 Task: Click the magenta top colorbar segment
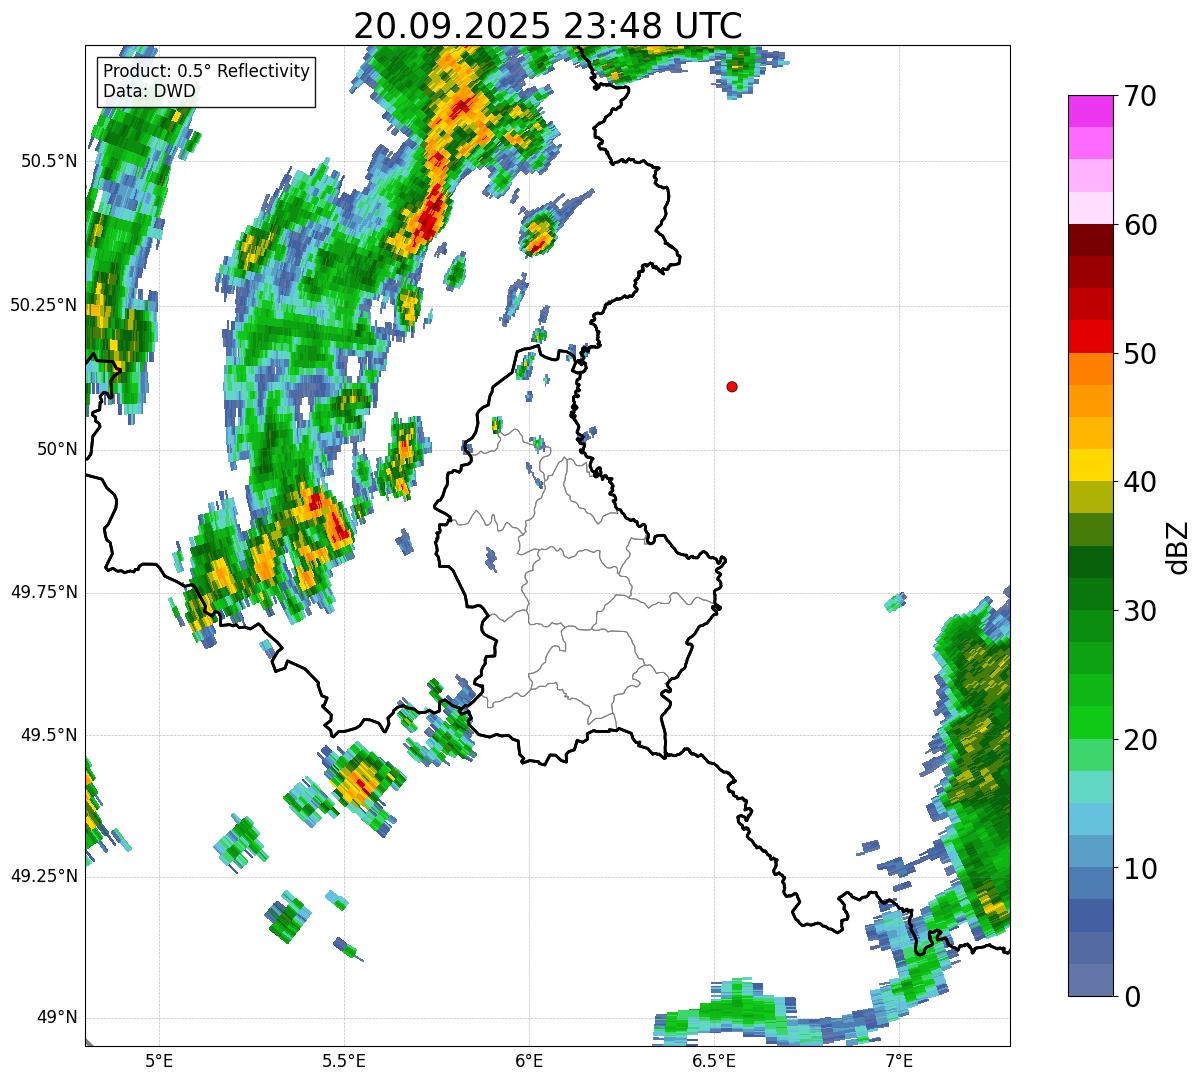(1090, 111)
